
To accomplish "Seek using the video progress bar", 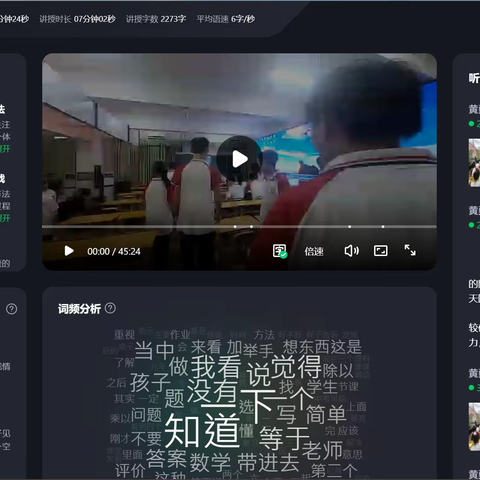I will [x=239, y=227].
